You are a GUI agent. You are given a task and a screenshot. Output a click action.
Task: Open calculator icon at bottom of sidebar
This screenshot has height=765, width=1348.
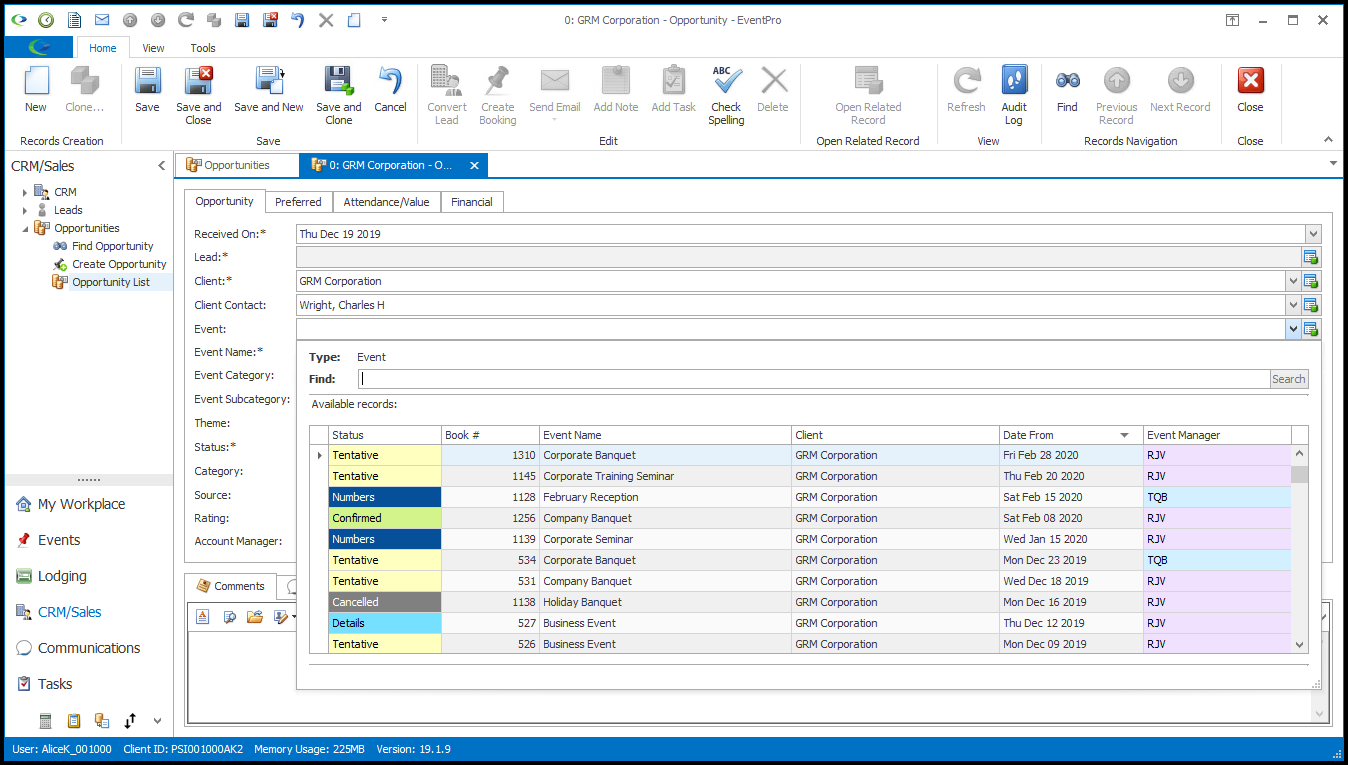pyautogui.click(x=45, y=720)
